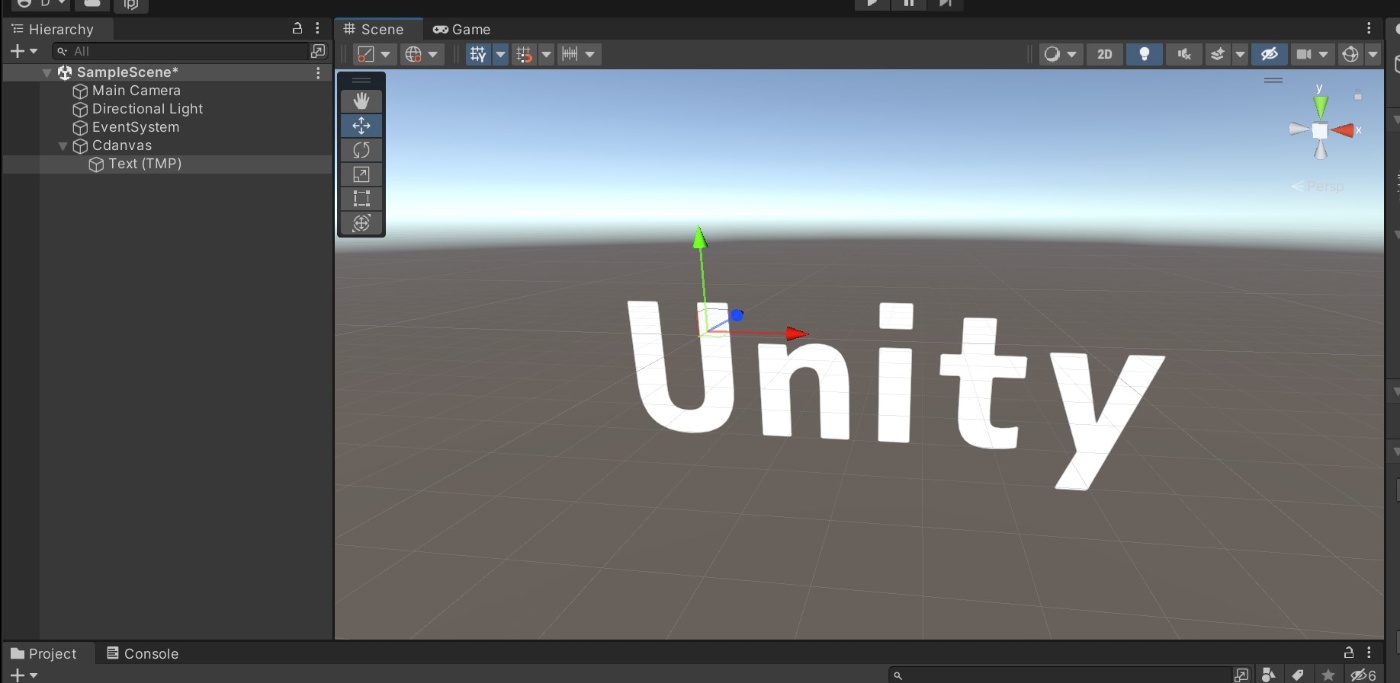
Task: Click the scene gizmo red X axis cone
Action: 1343,130
